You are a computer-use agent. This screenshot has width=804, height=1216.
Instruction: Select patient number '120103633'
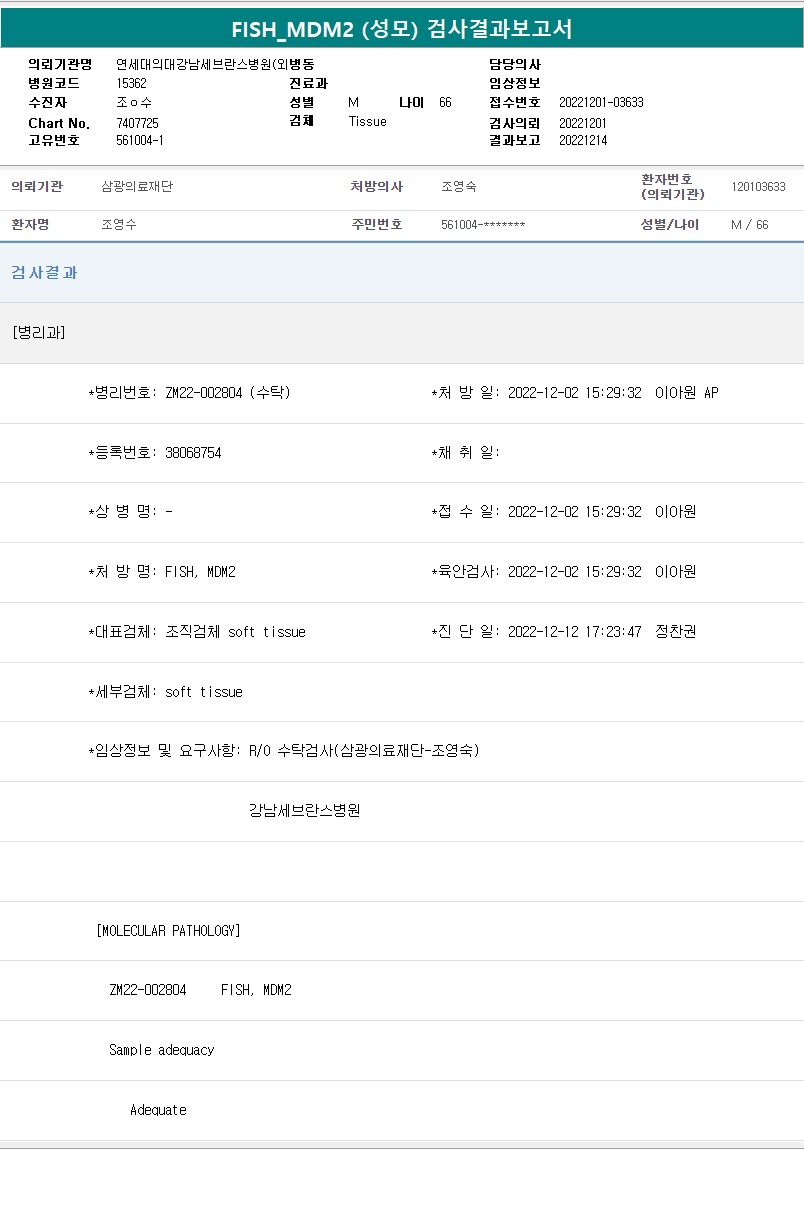tap(758, 187)
